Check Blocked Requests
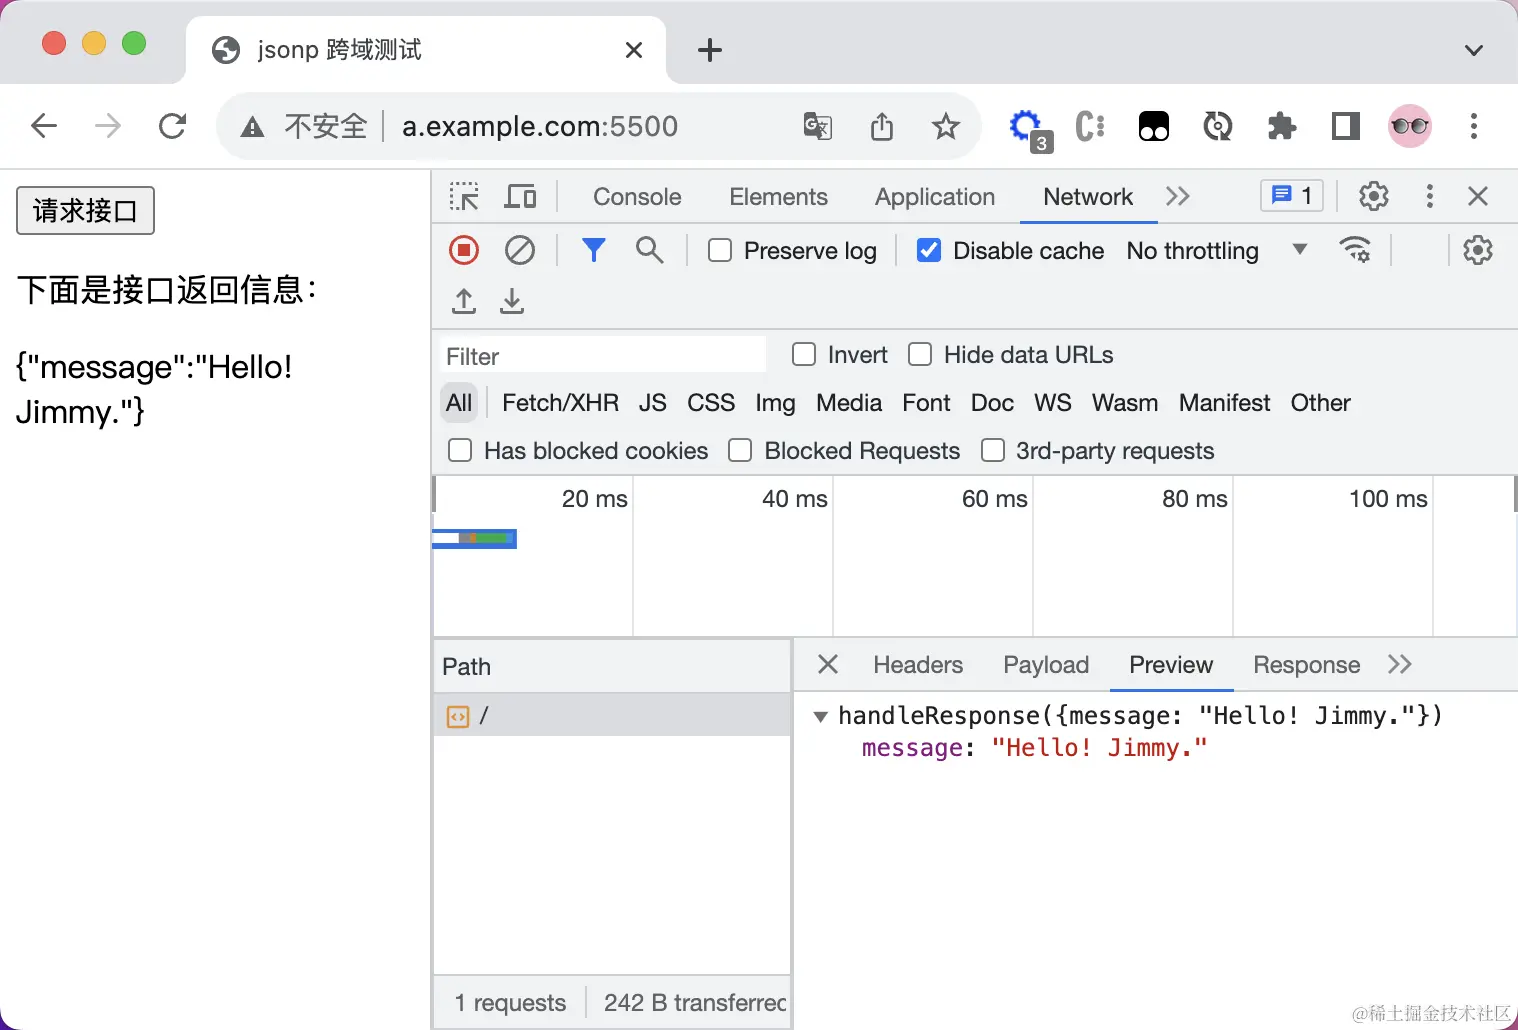The image size is (1518, 1030). (x=740, y=450)
